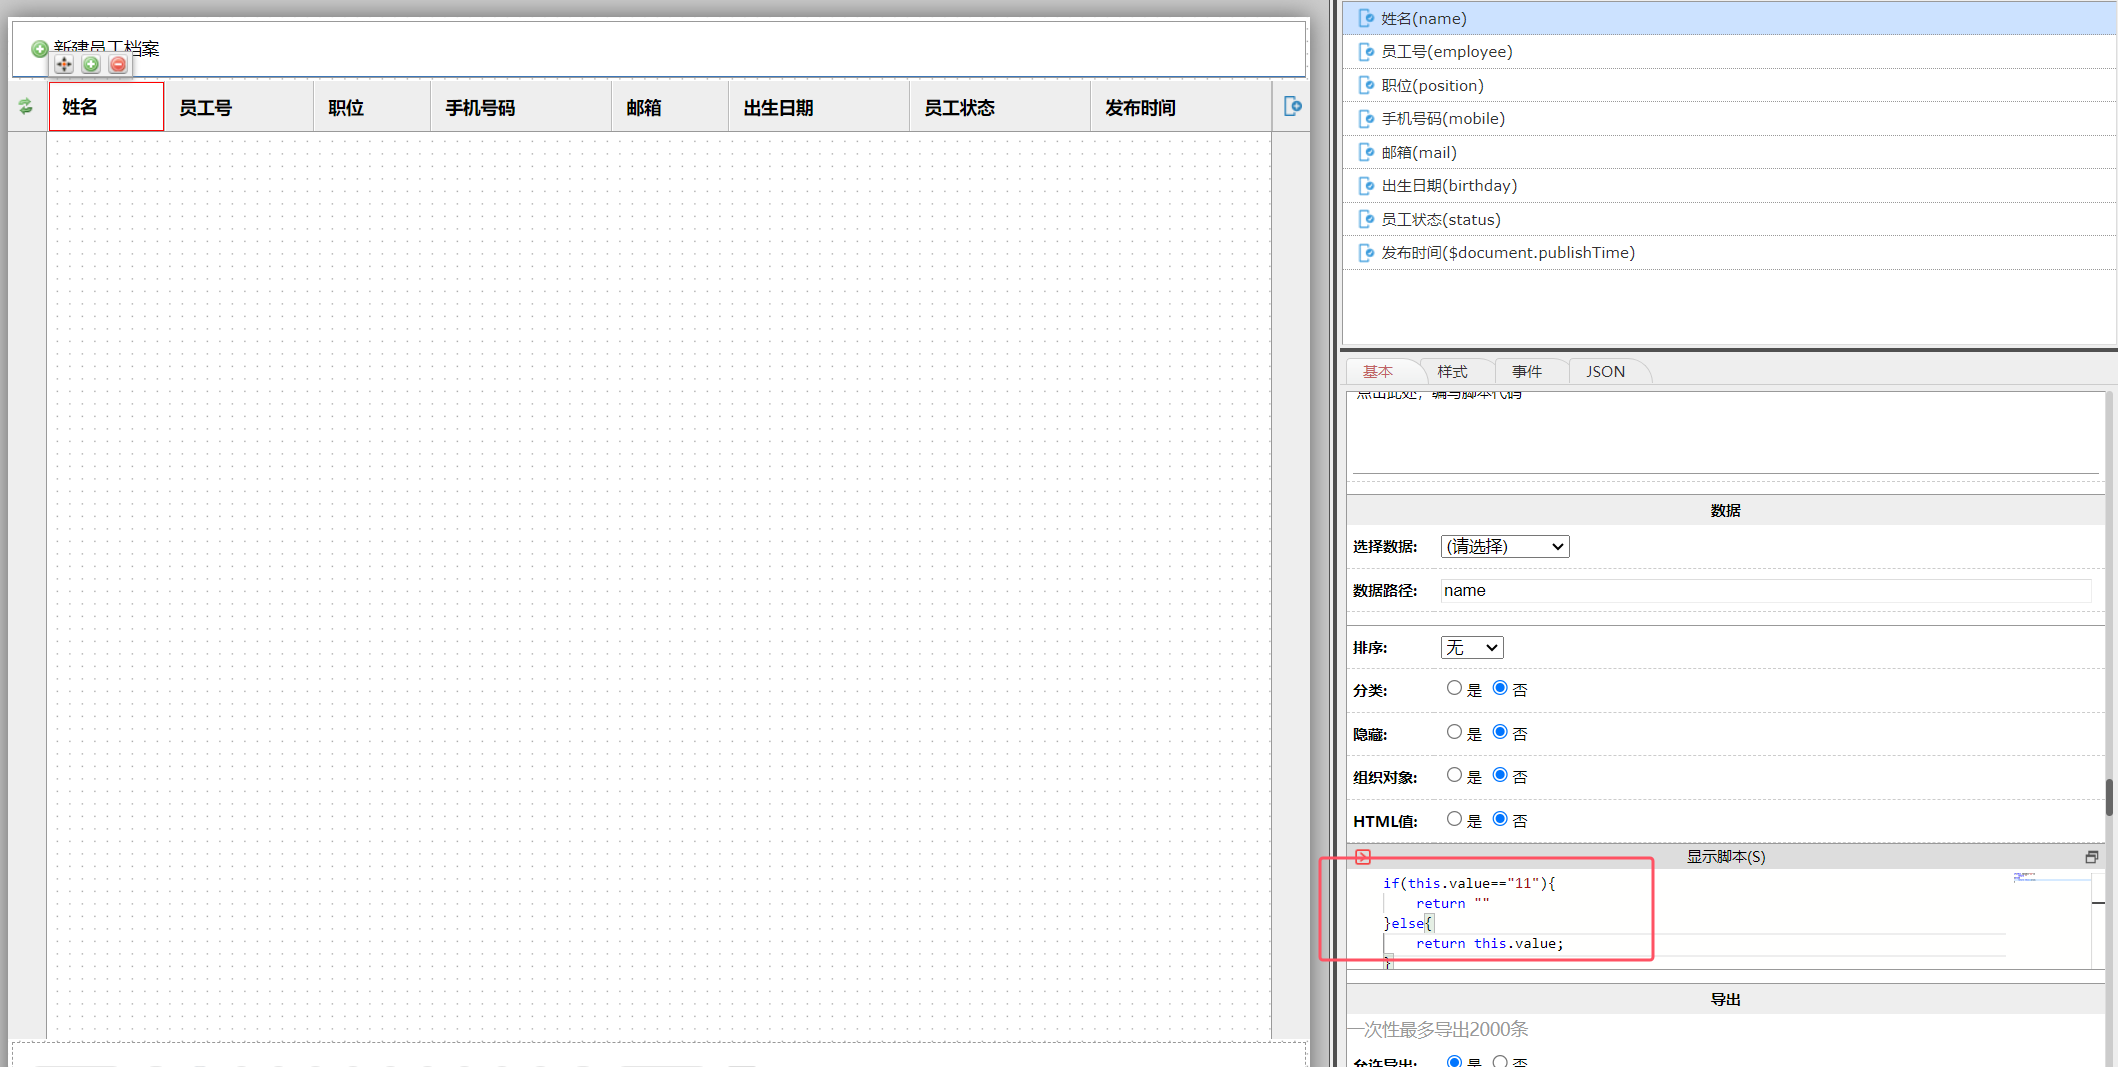Open the 排序 dropdown showing 无
Image resolution: width=2118 pixels, height=1067 pixels.
coord(1471,648)
